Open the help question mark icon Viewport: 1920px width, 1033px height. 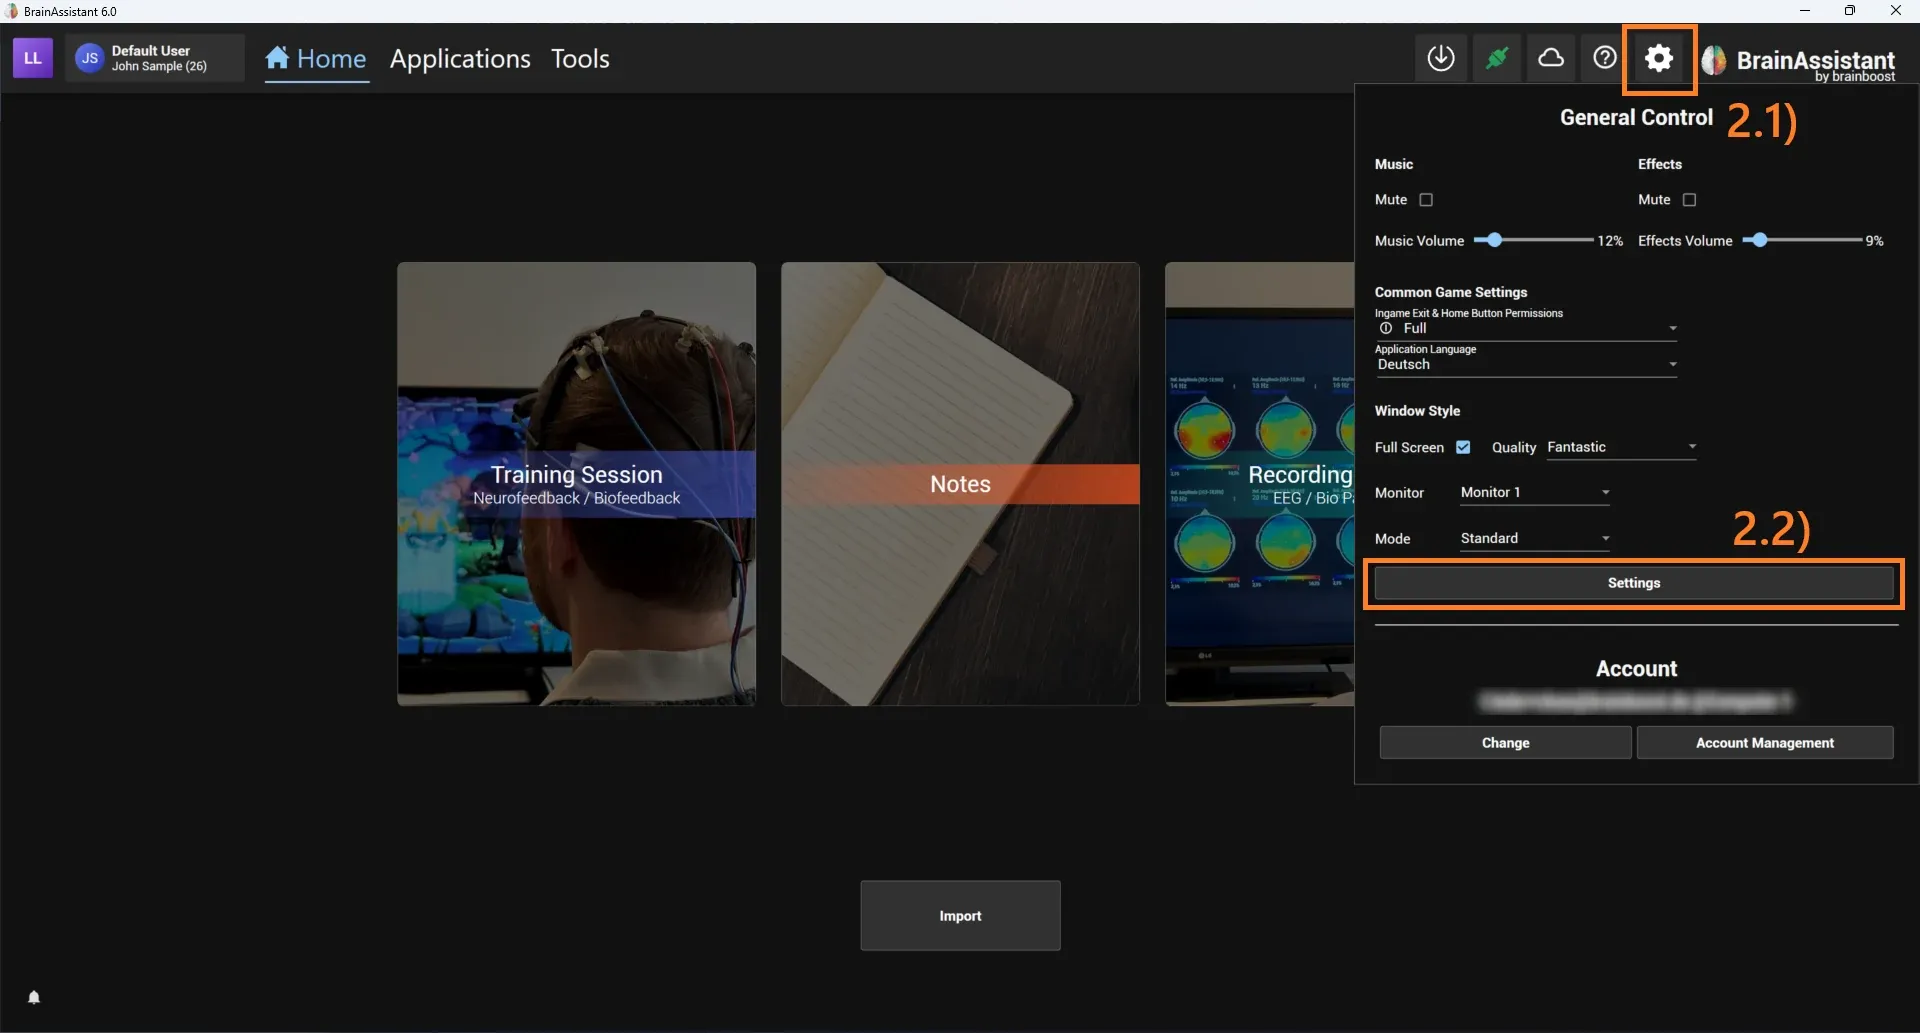pyautogui.click(x=1605, y=58)
